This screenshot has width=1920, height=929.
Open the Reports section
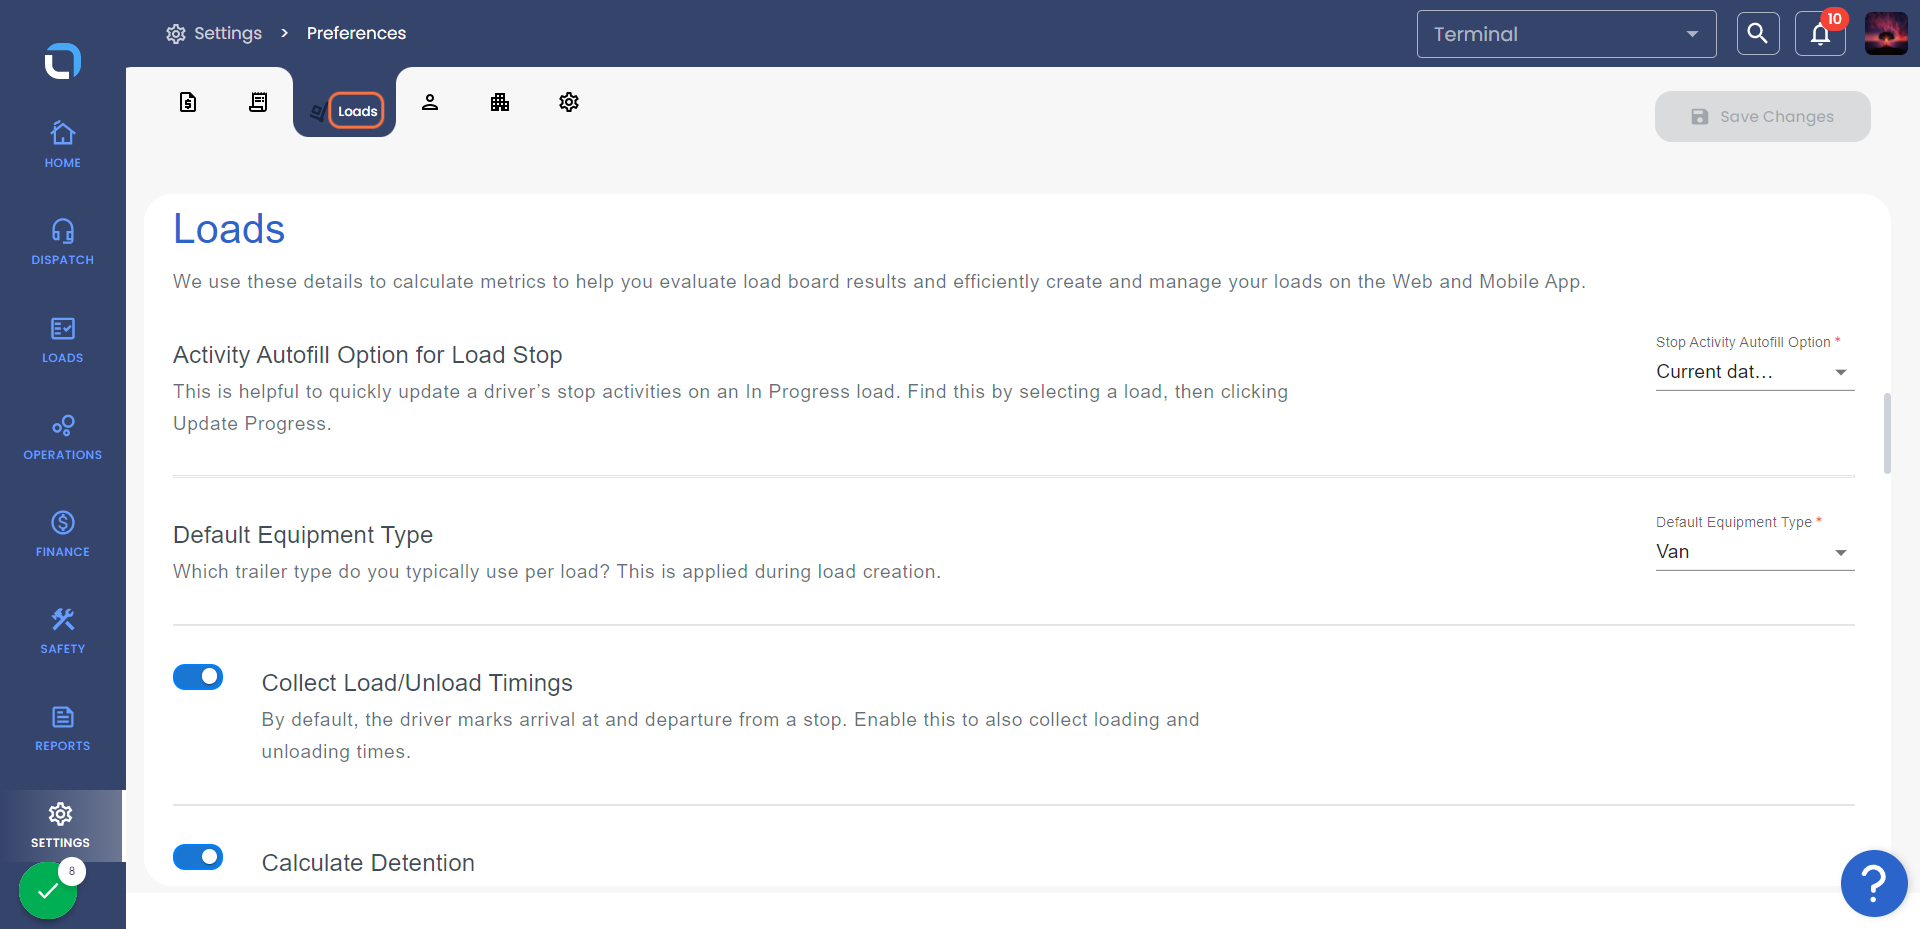click(62, 727)
